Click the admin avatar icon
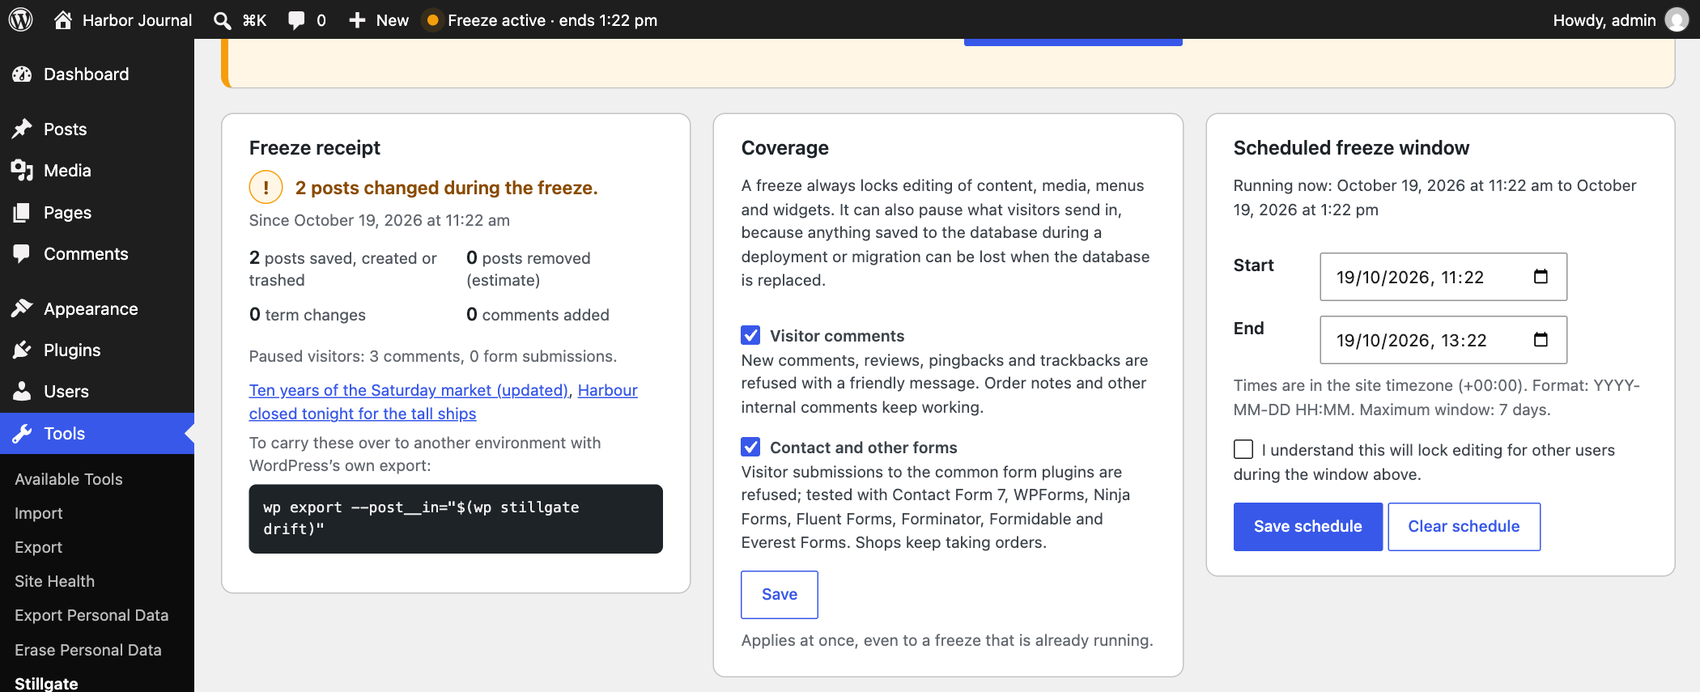1700x692 pixels. click(x=1677, y=20)
